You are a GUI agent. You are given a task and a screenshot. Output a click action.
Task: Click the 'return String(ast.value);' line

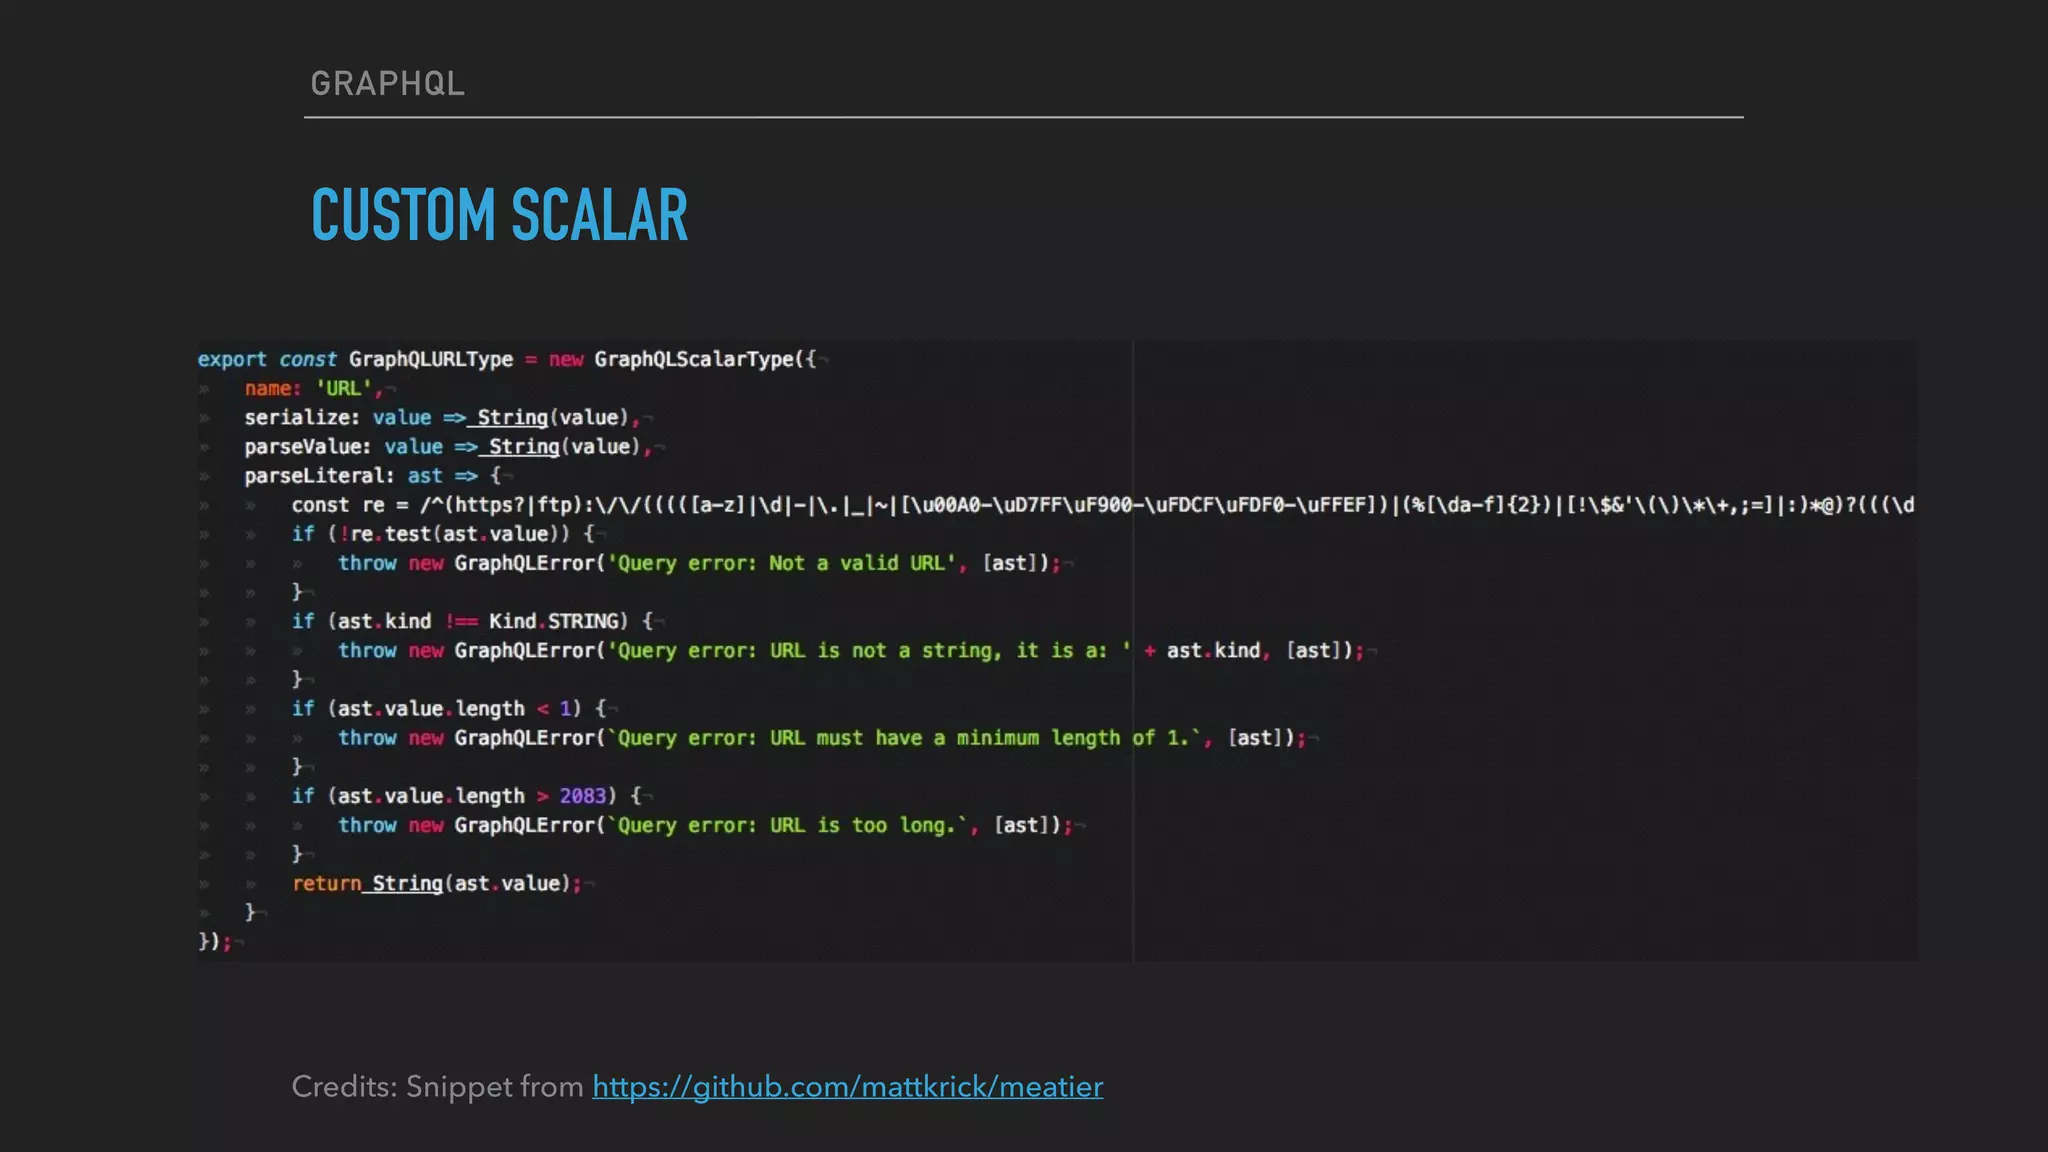coord(437,883)
